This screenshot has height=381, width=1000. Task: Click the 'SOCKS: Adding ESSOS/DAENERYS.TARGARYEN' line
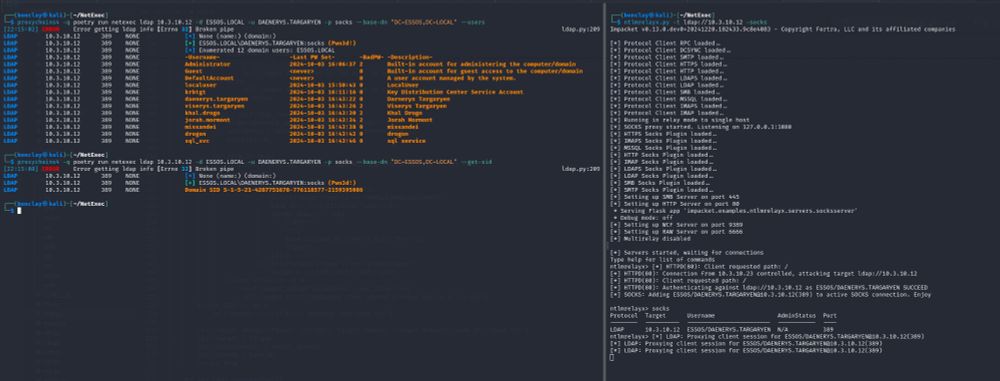[x=771, y=294]
